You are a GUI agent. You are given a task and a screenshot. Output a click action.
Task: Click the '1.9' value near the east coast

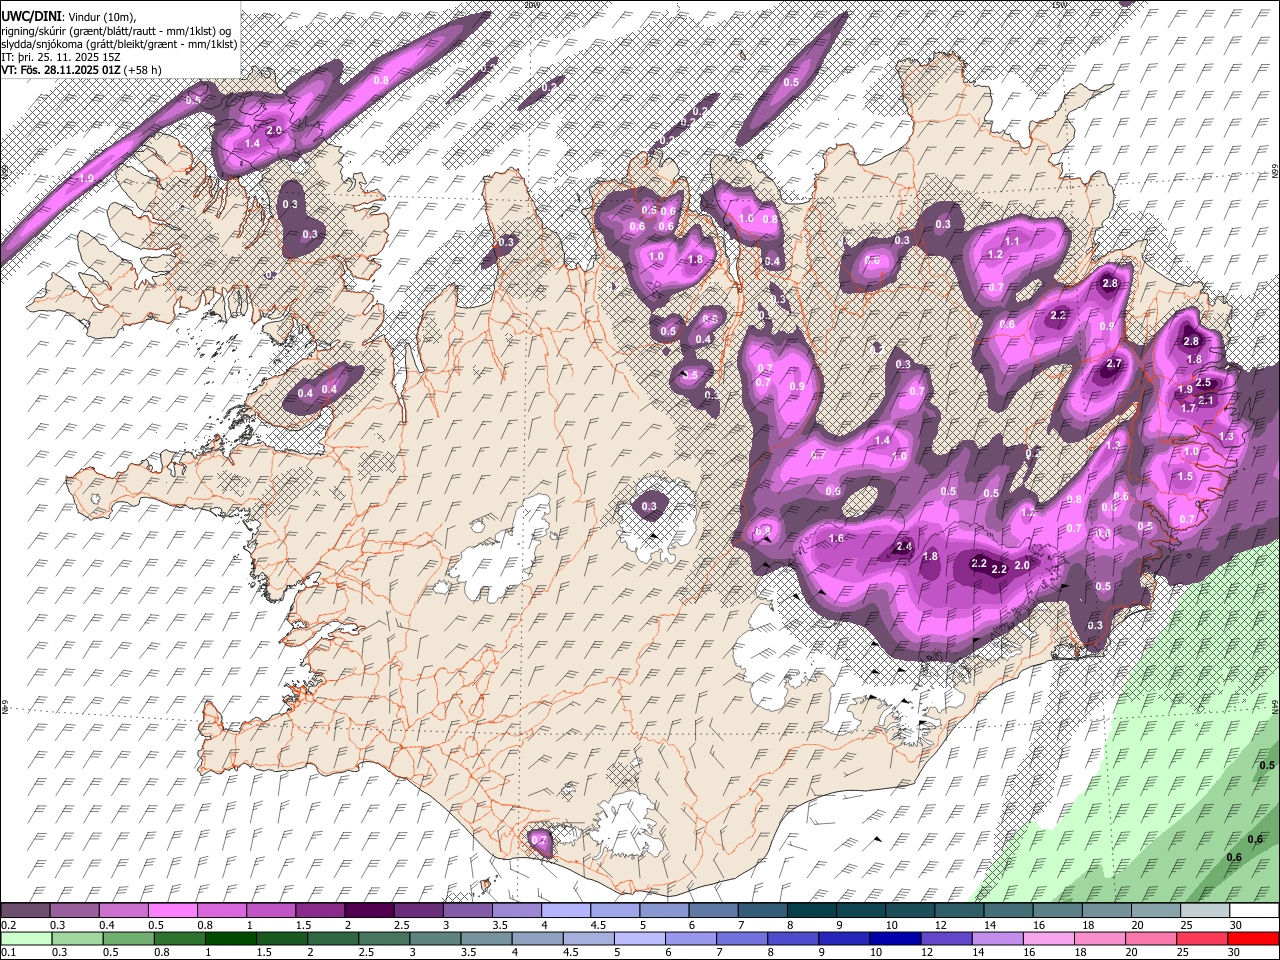1185,390
